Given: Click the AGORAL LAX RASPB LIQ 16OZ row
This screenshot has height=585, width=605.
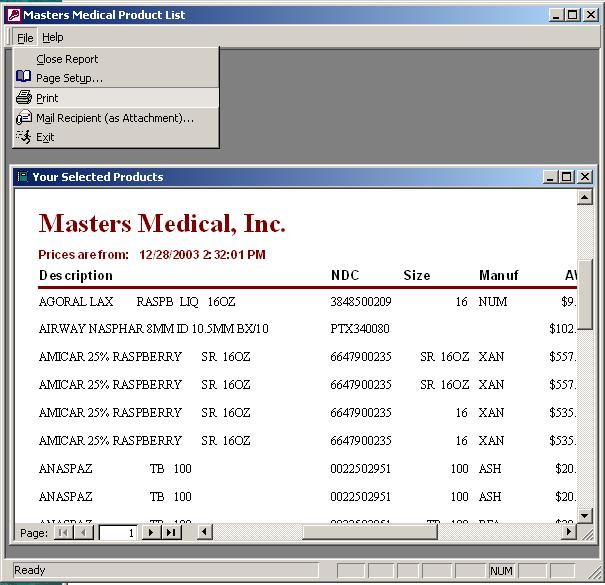Looking at the screenshot, I should coord(307,301).
